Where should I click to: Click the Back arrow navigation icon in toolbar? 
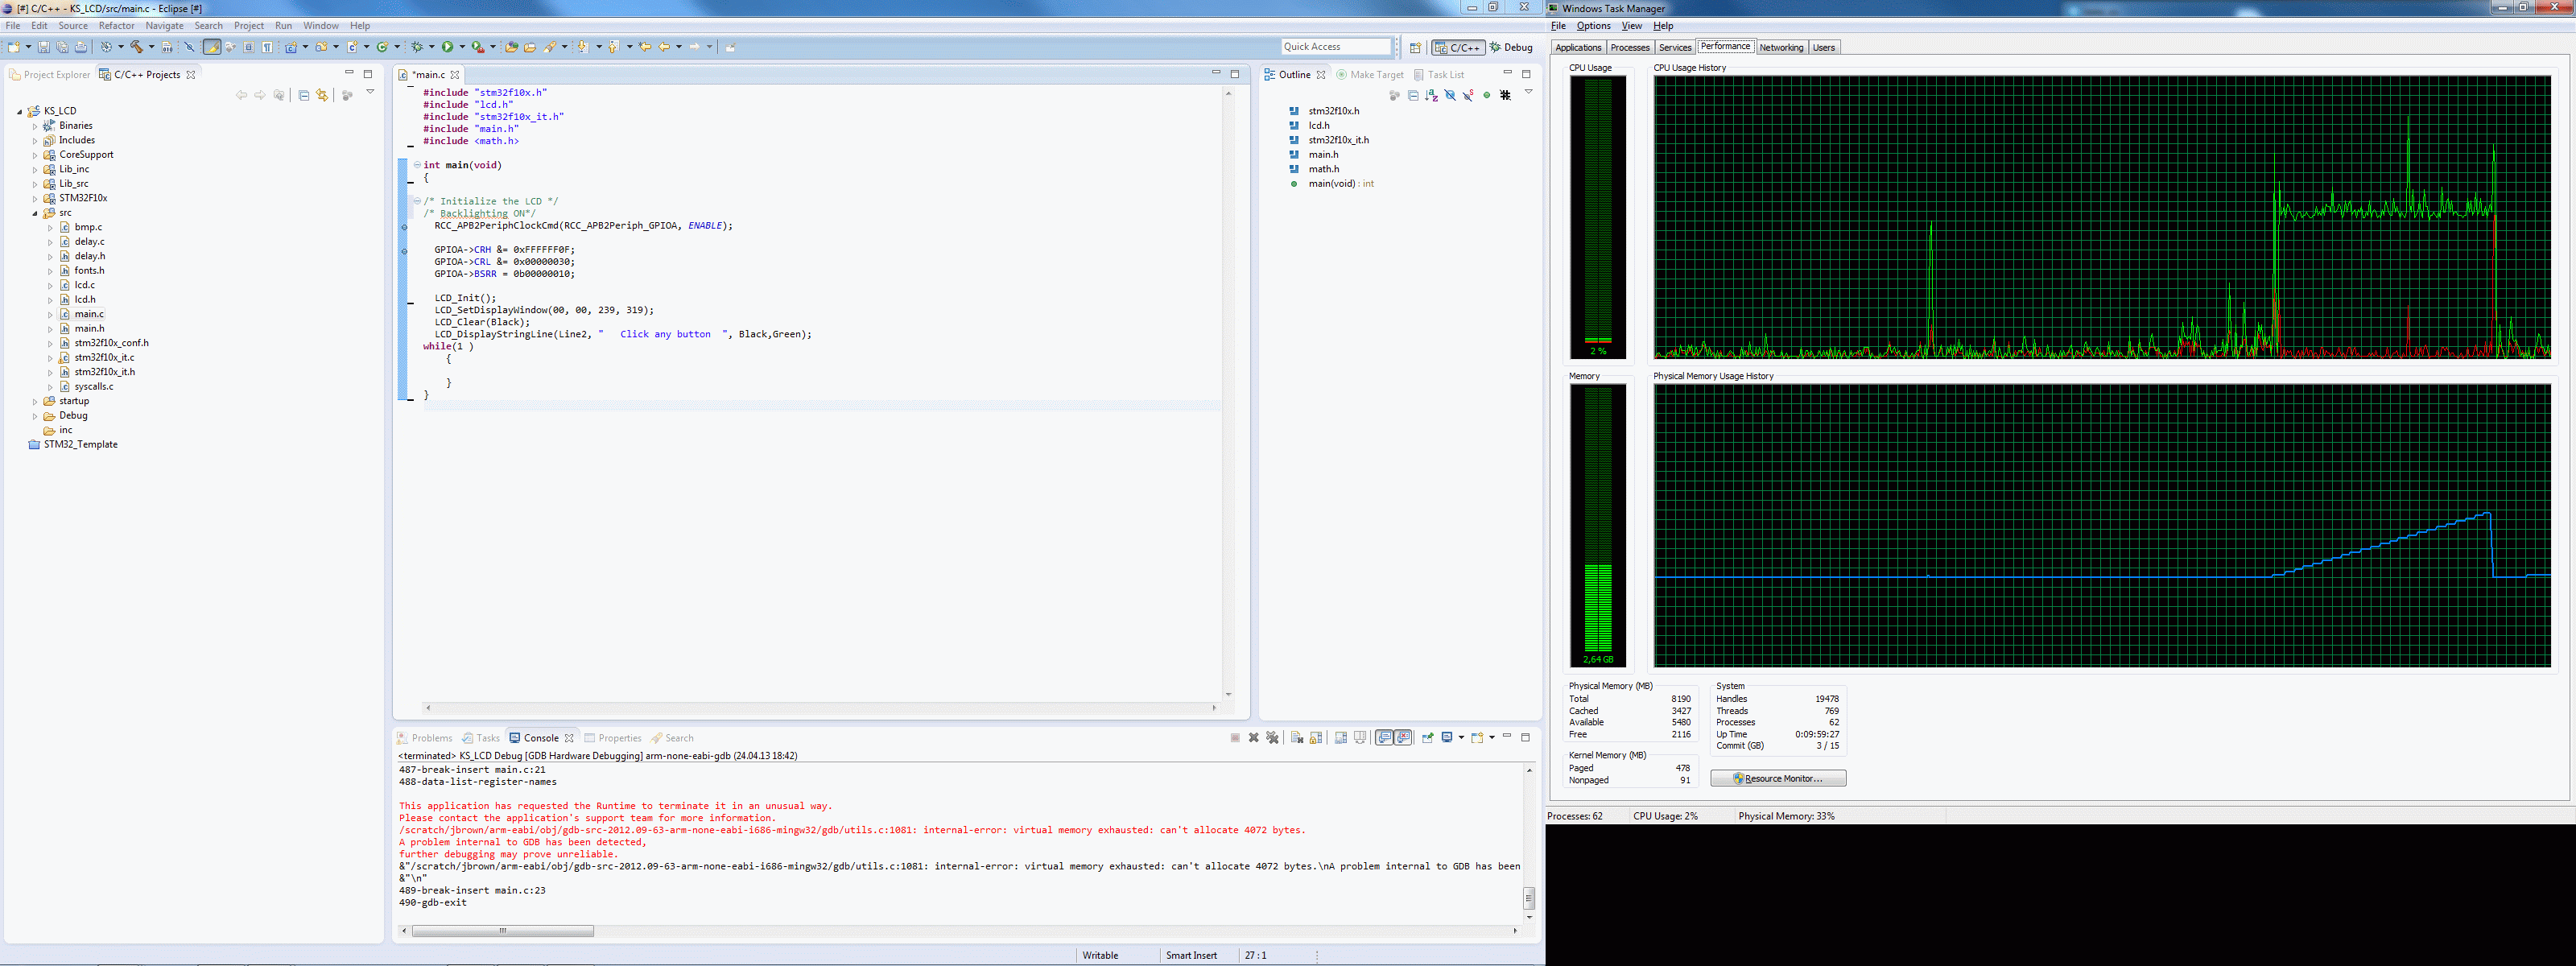[x=664, y=47]
